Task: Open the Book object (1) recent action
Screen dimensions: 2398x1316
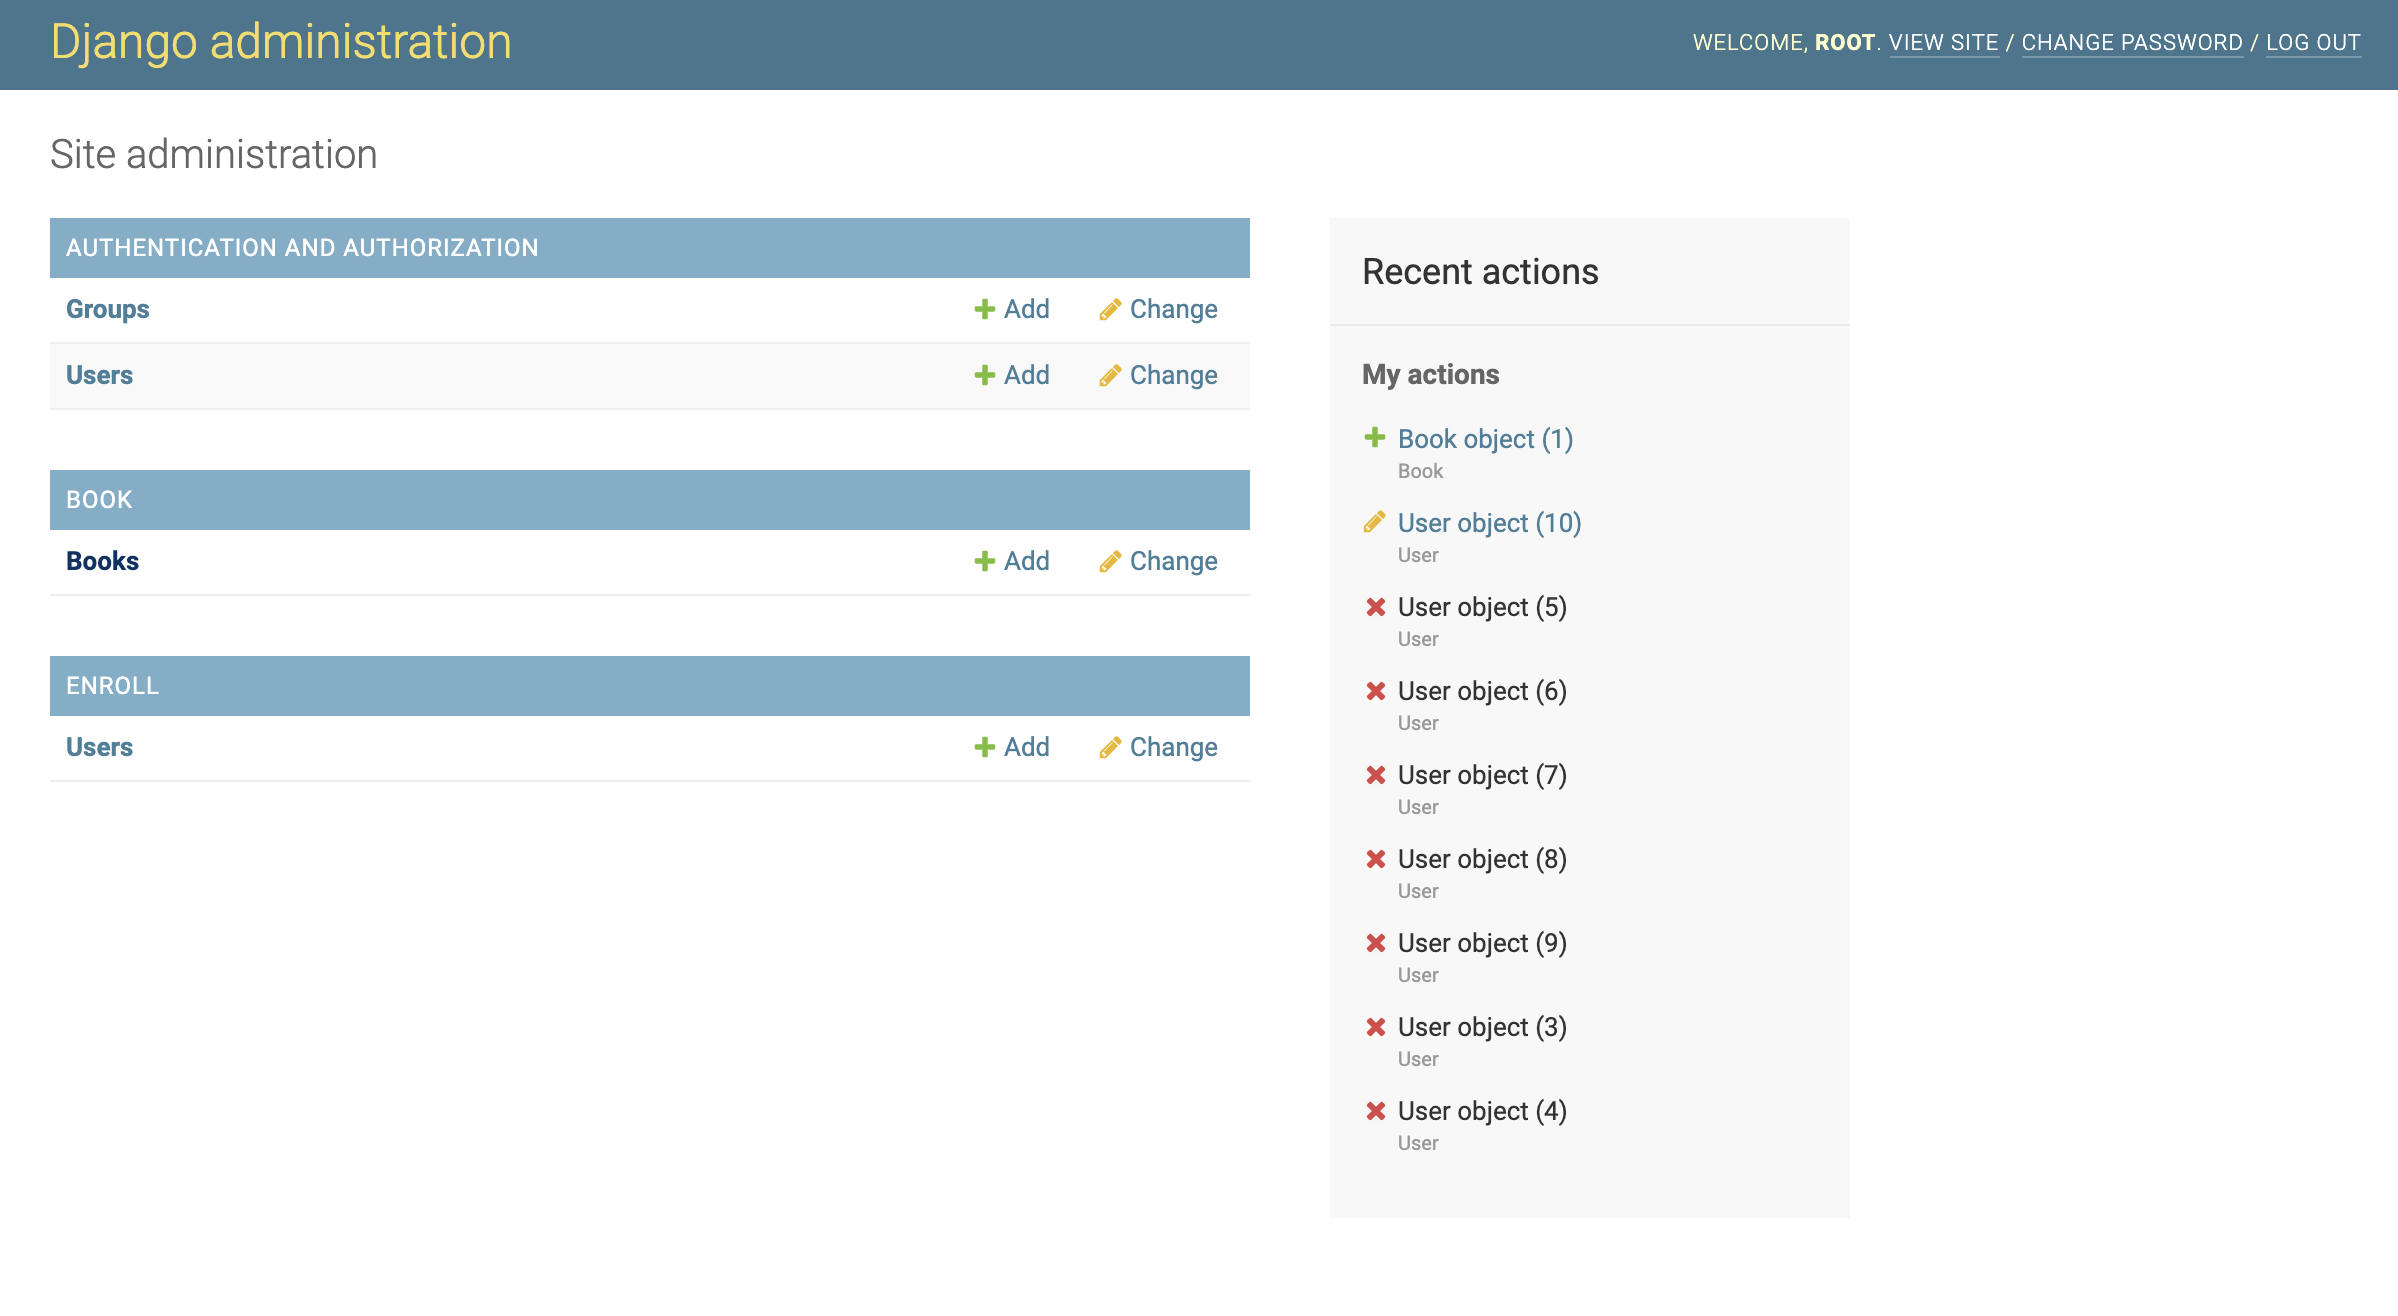Action: click(x=1485, y=439)
